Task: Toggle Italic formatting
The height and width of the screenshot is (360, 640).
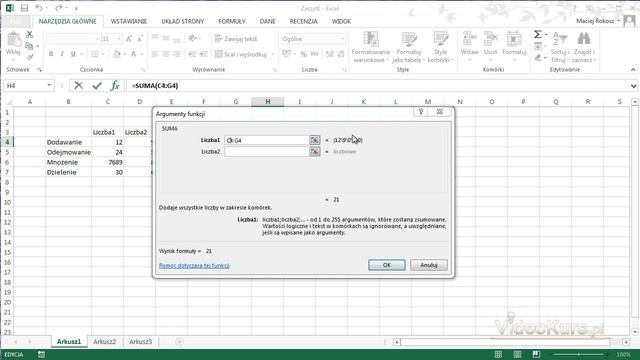Action: pyautogui.click(x=62, y=54)
